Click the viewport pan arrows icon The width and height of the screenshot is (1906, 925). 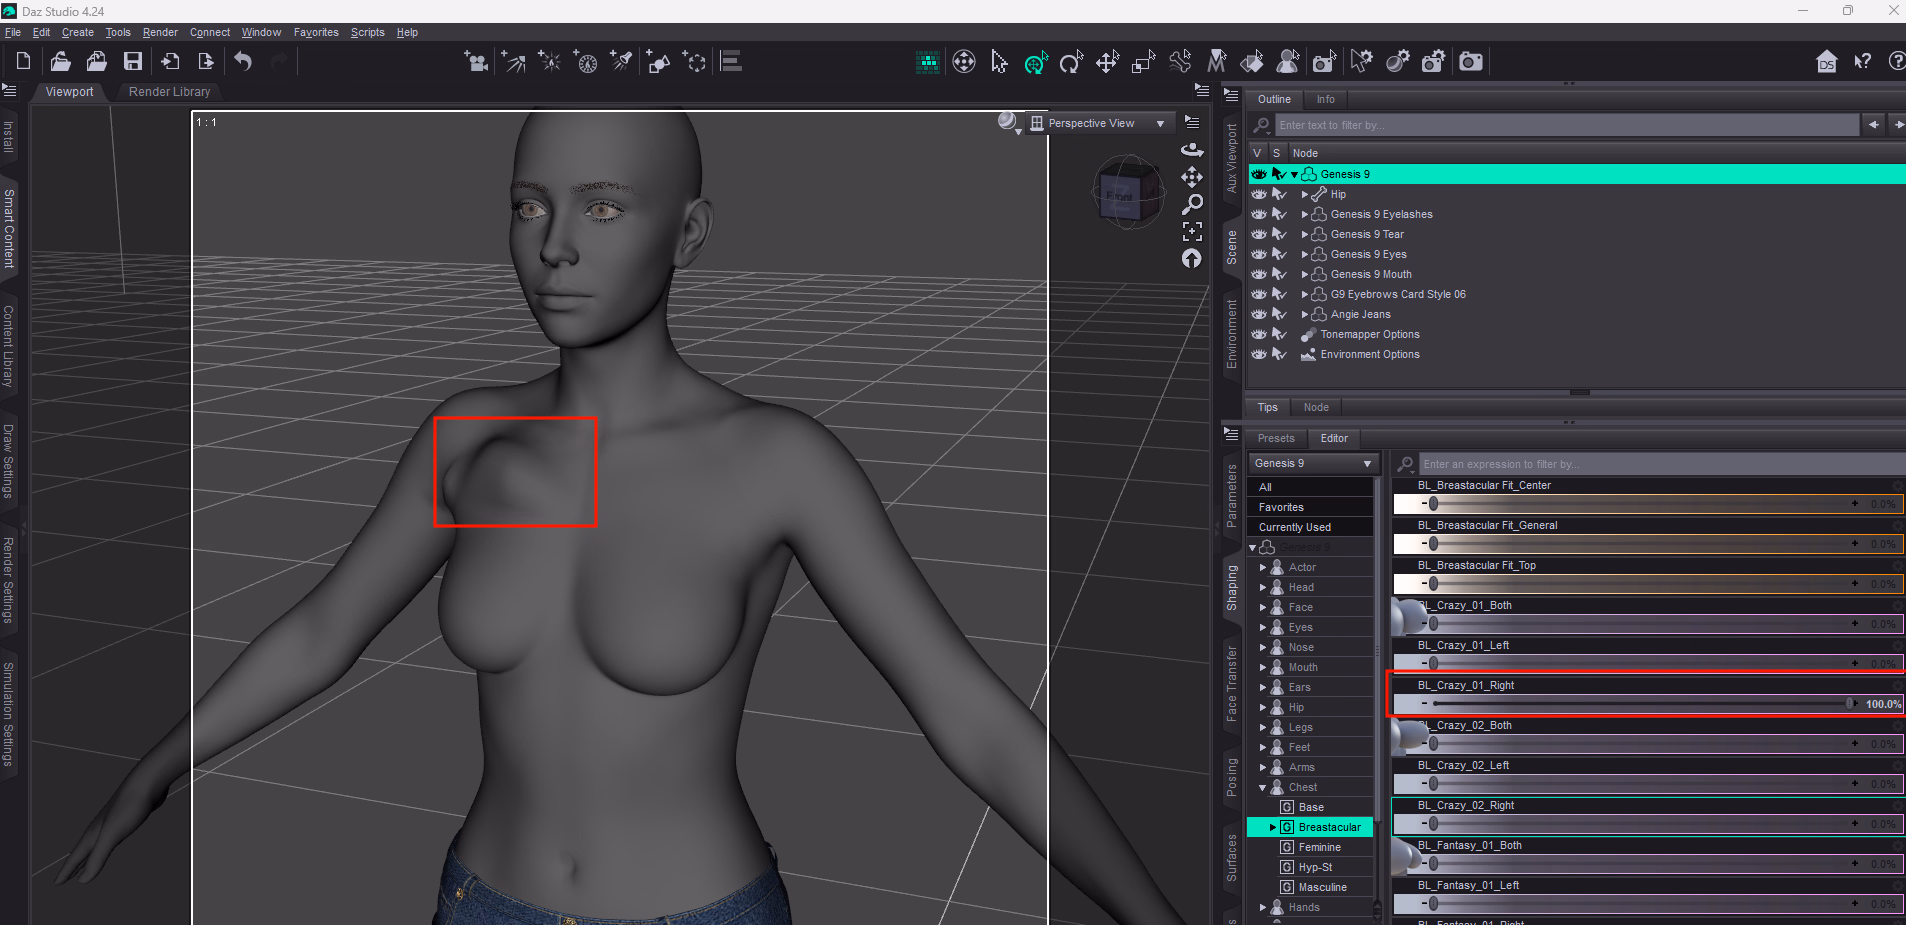(1192, 177)
